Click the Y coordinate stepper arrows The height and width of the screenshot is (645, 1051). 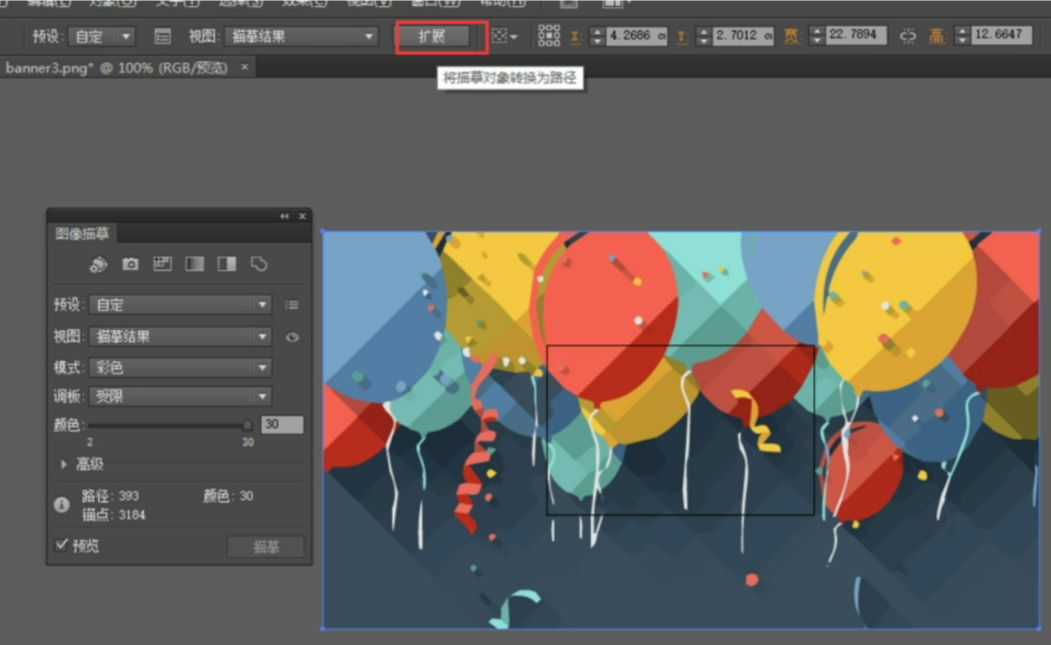[703, 36]
